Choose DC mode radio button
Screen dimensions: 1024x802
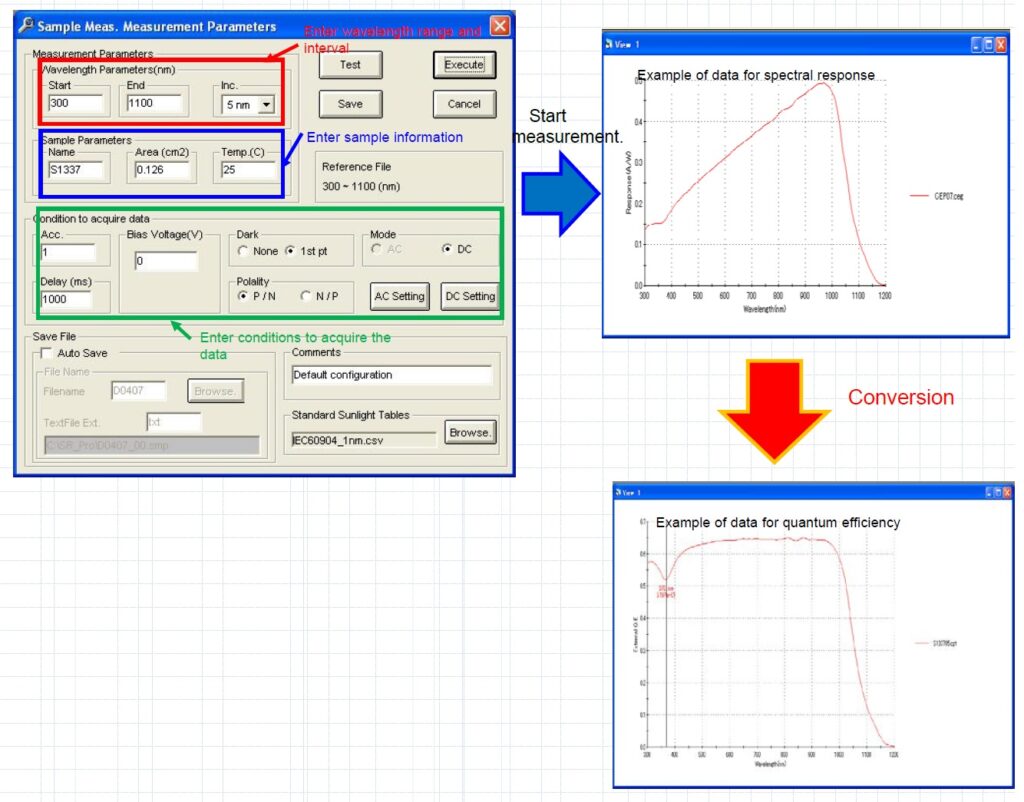click(447, 249)
